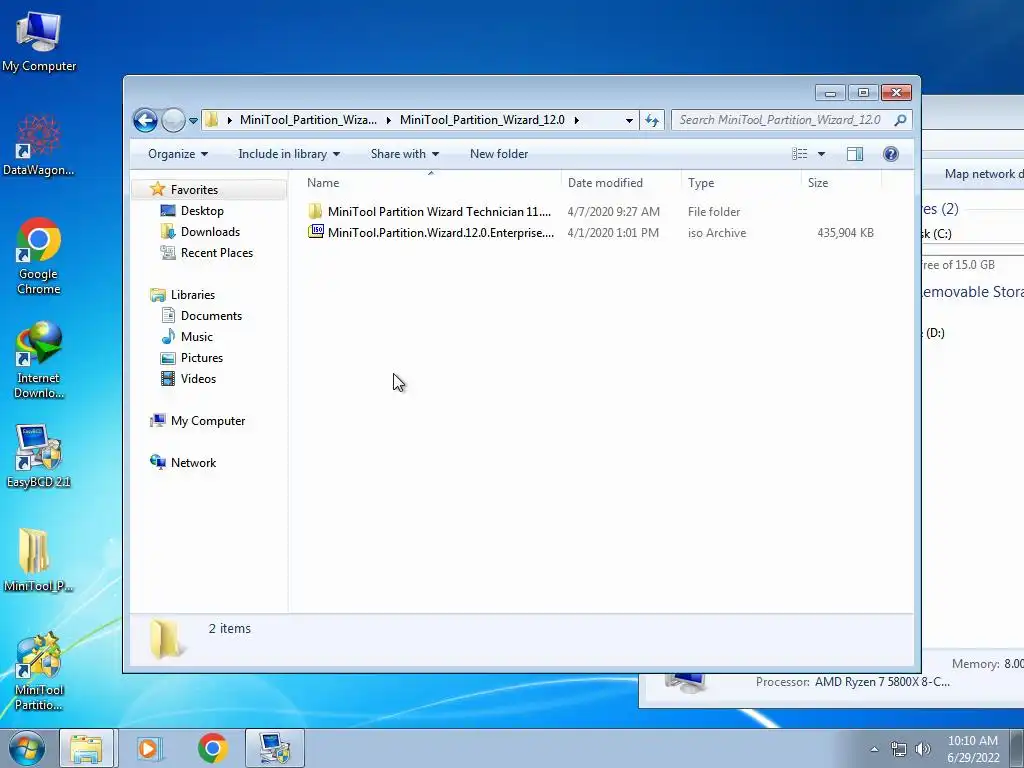Expand the view options dropdown arrow

click(x=822, y=154)
